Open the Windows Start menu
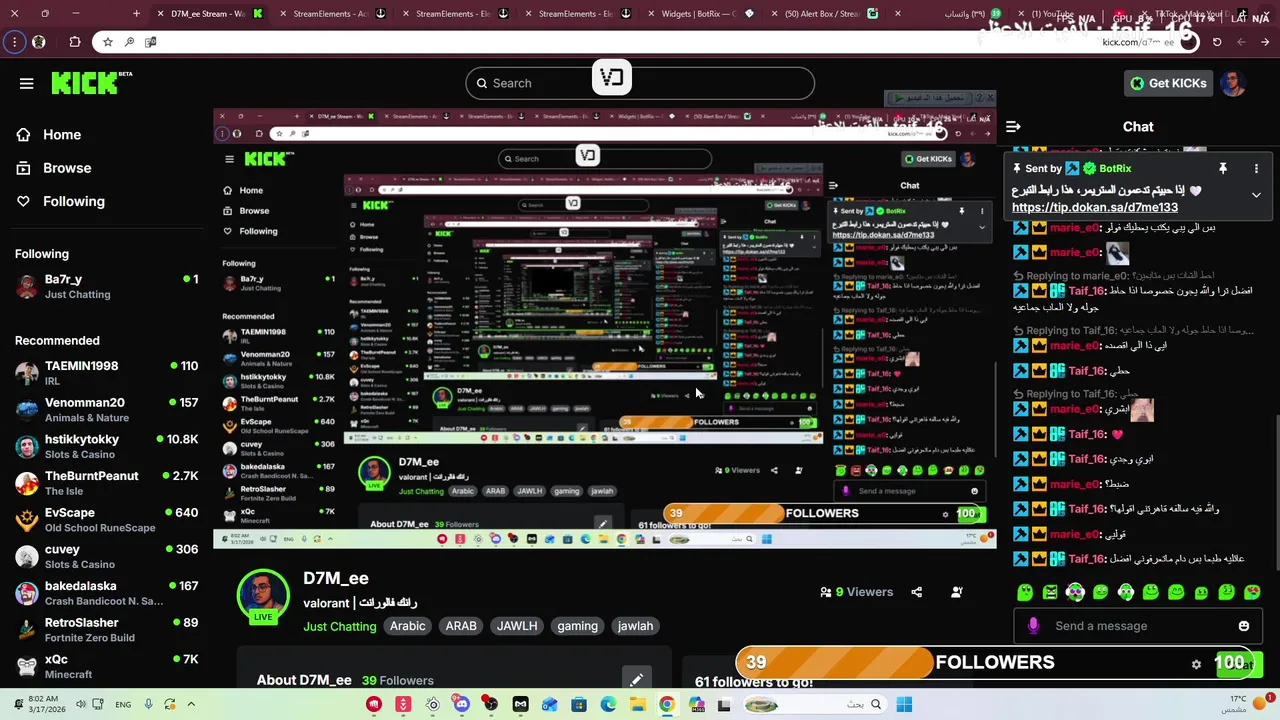The width and height of the screenshot is (1280, 720). click(x=904, y=705)
